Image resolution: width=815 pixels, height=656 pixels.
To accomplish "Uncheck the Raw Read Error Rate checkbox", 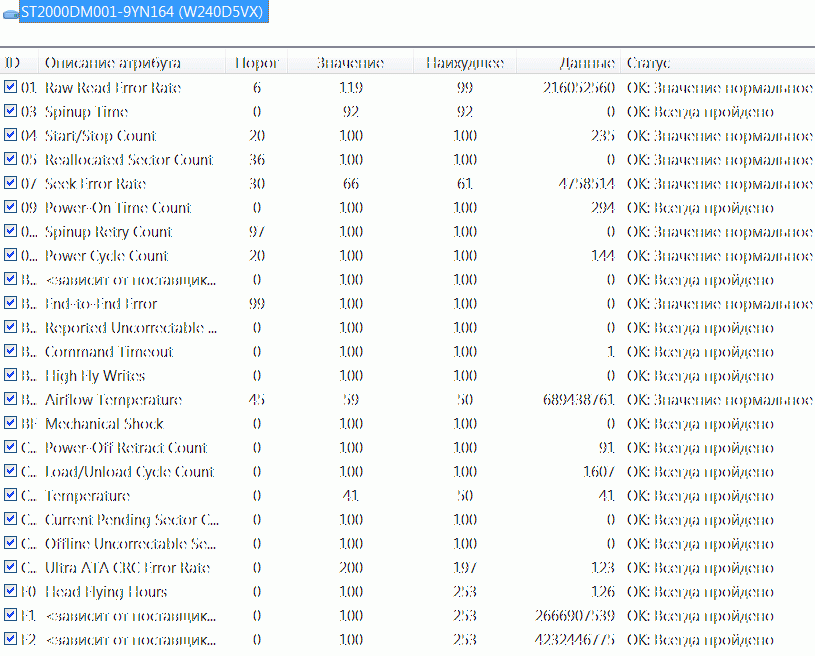I will coord(11,87).
